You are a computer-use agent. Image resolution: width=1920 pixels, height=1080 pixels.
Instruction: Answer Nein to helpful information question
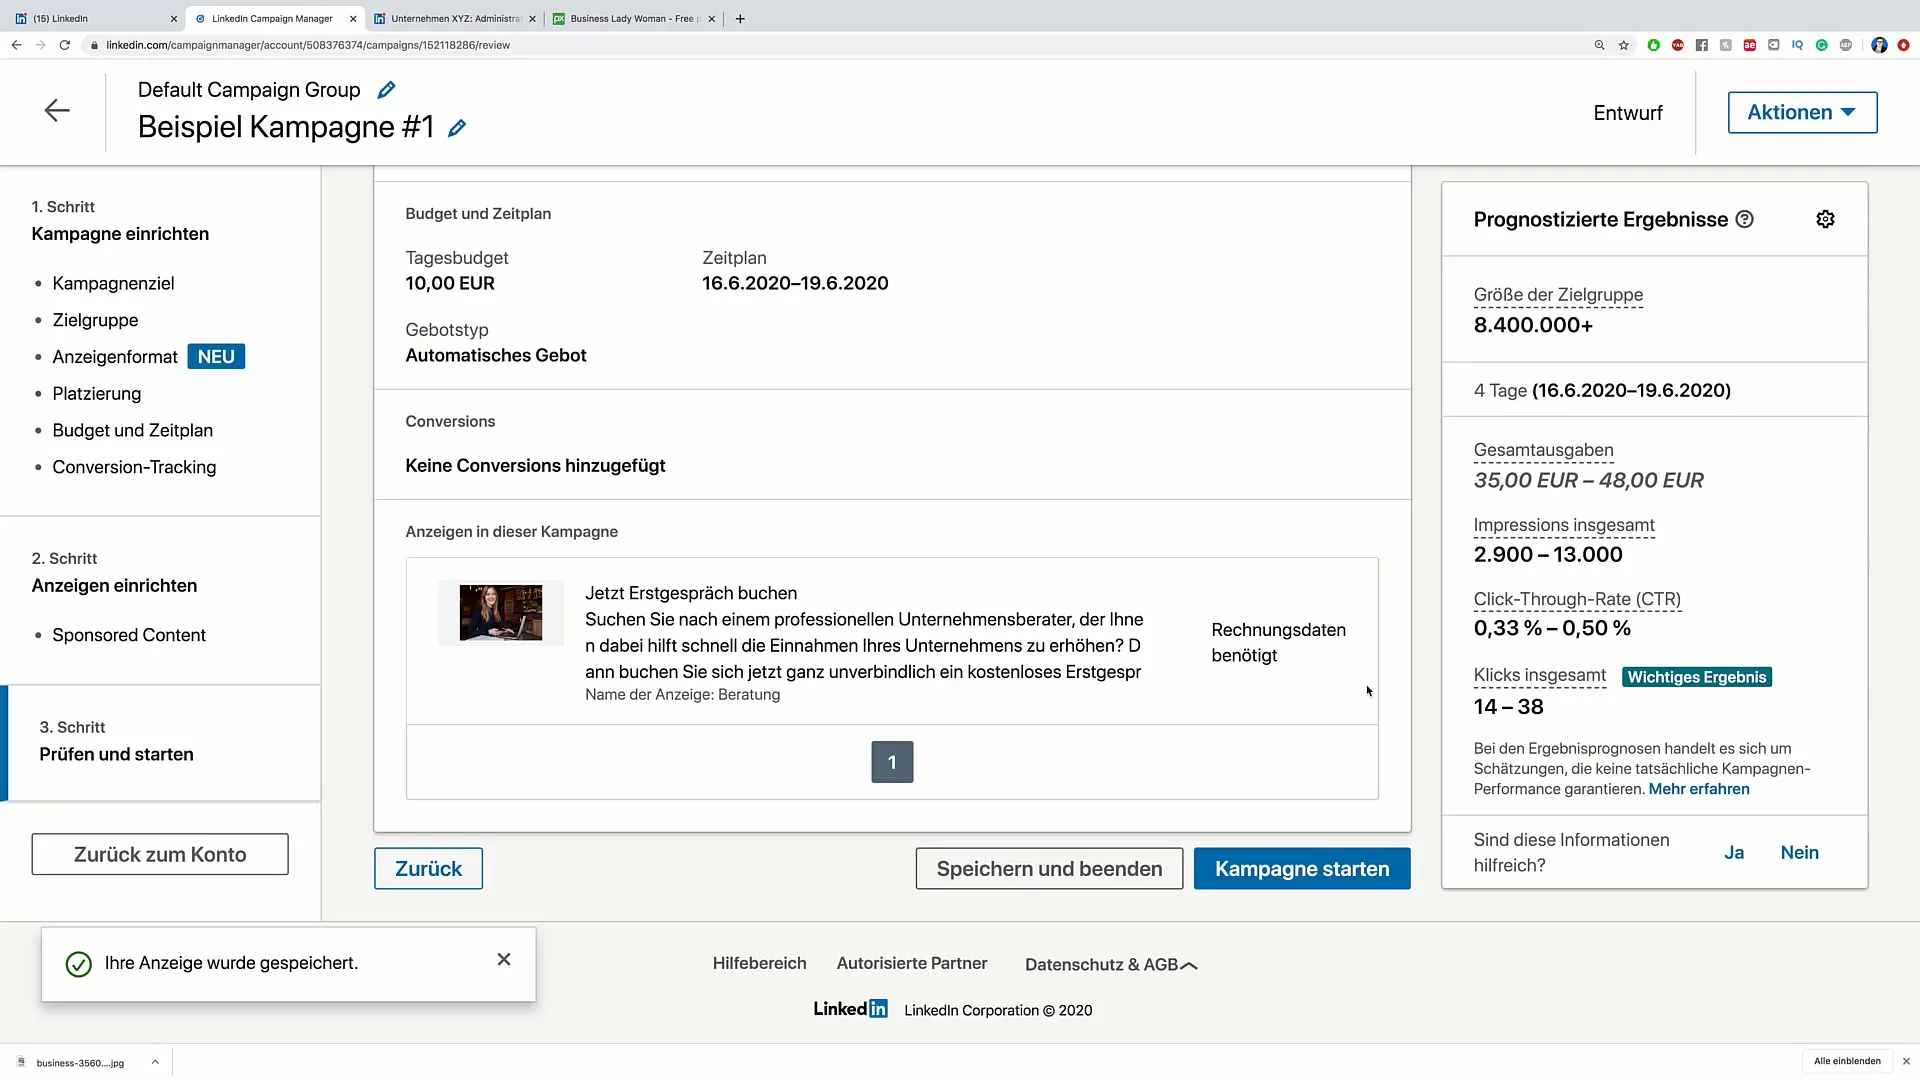[1799, 853]
